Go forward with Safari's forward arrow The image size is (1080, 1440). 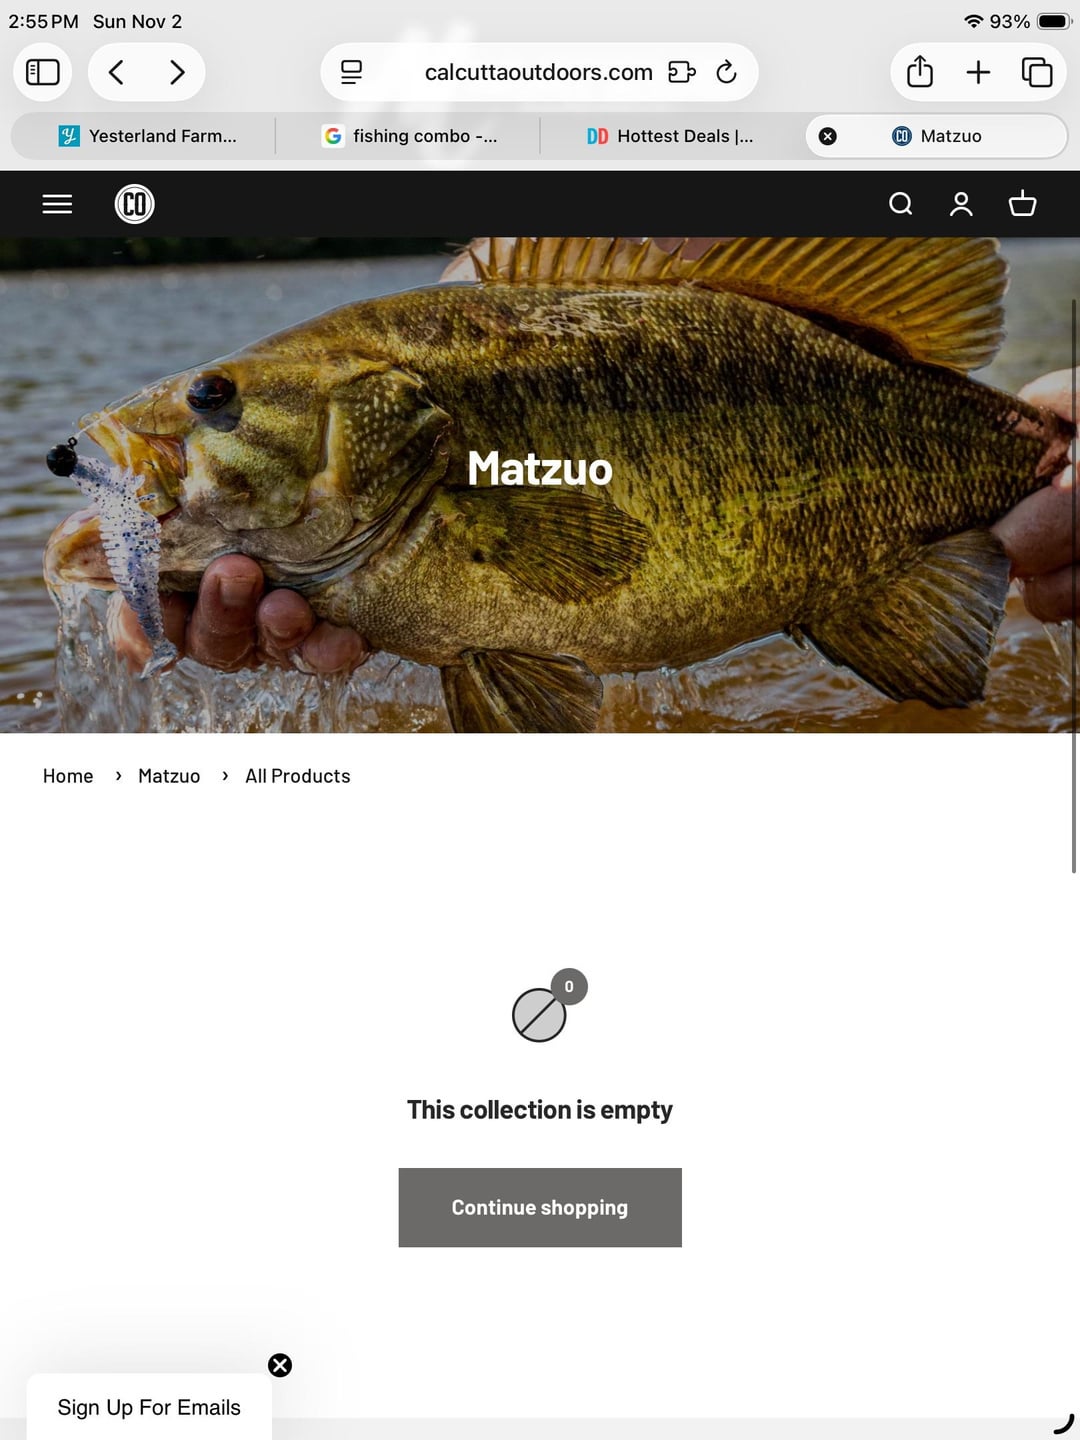click(177, 72)
